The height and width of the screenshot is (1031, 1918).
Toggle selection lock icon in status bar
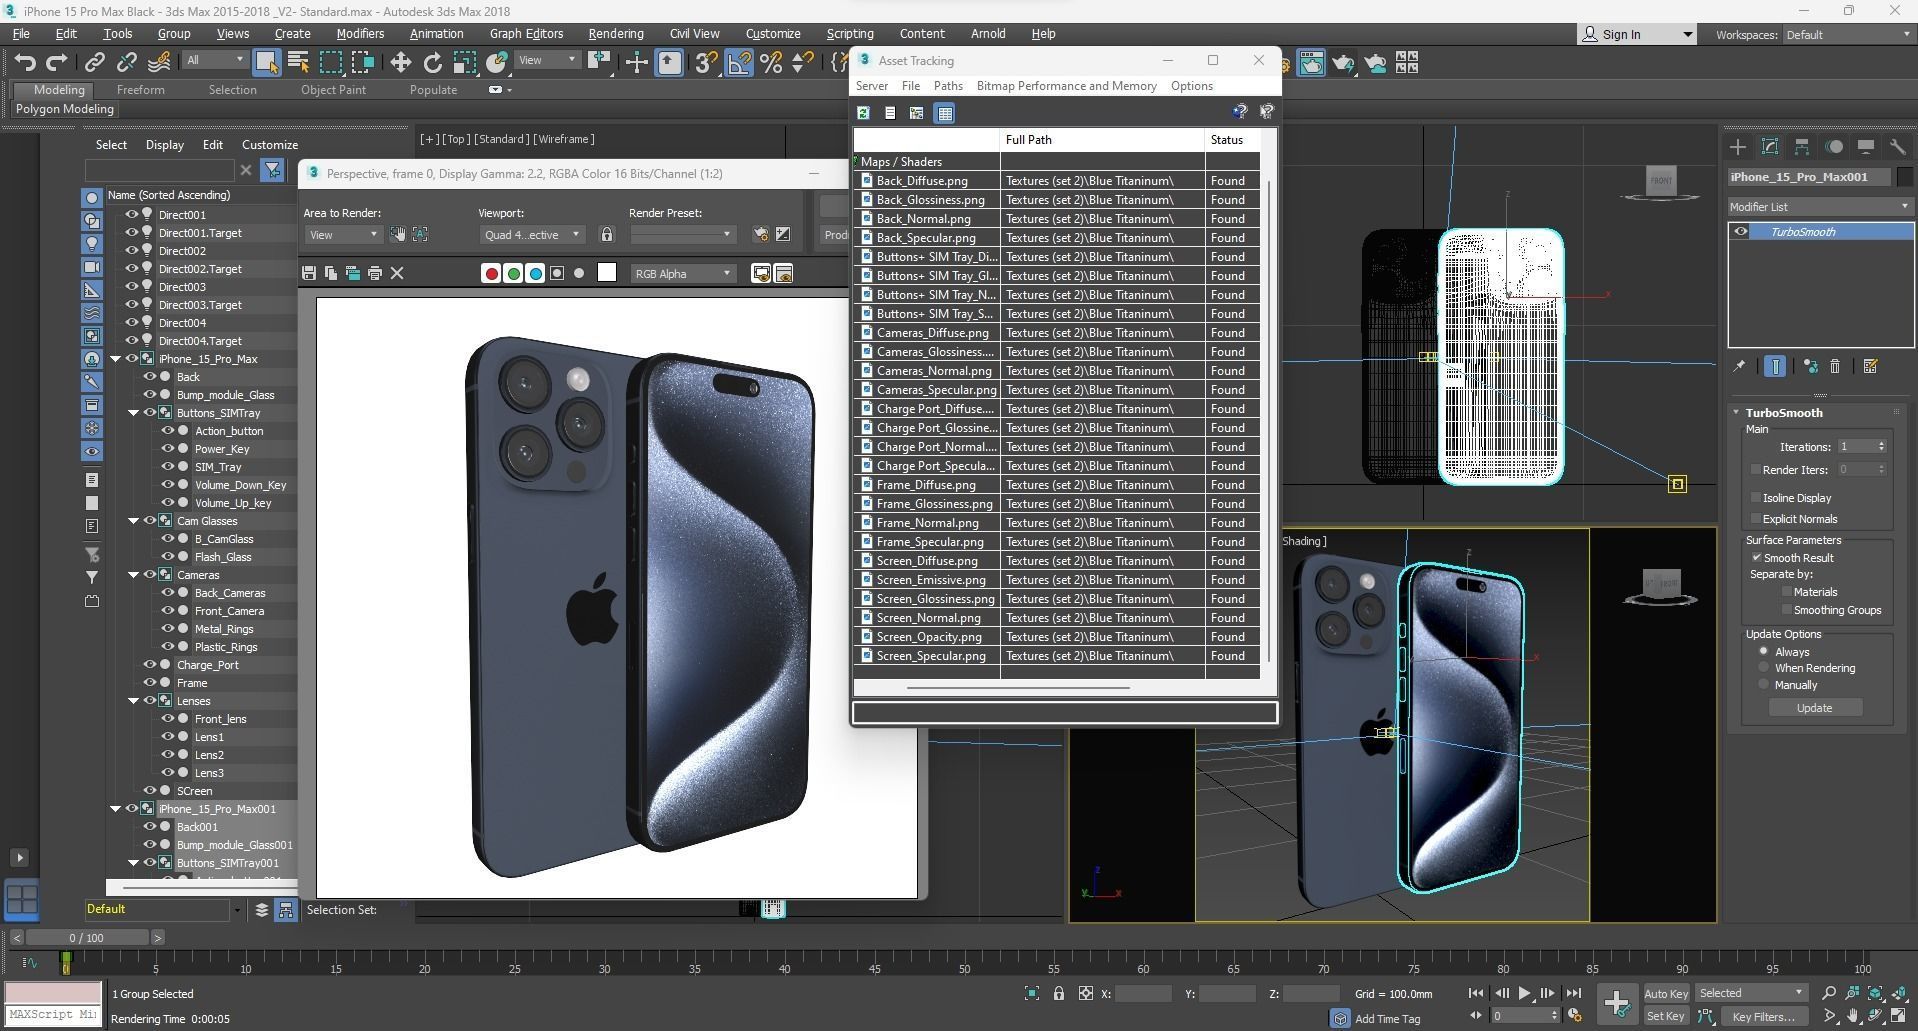coord(1059,993)
